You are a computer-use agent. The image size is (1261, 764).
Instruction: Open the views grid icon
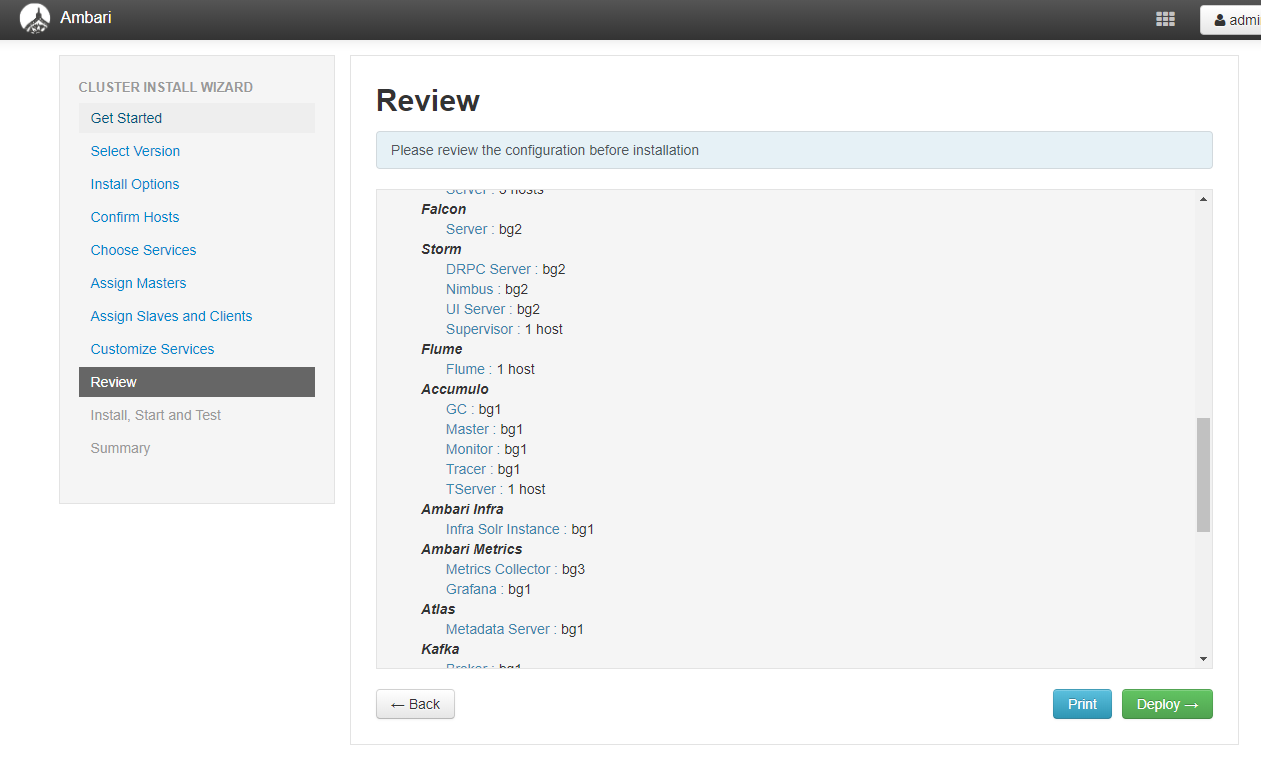pyautogui.click(x=1165, y=19)
